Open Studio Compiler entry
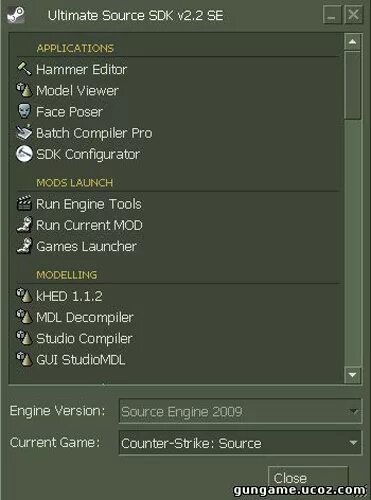Image resolution: width=371 pixels, height=500 pixels. click(84, 339)
